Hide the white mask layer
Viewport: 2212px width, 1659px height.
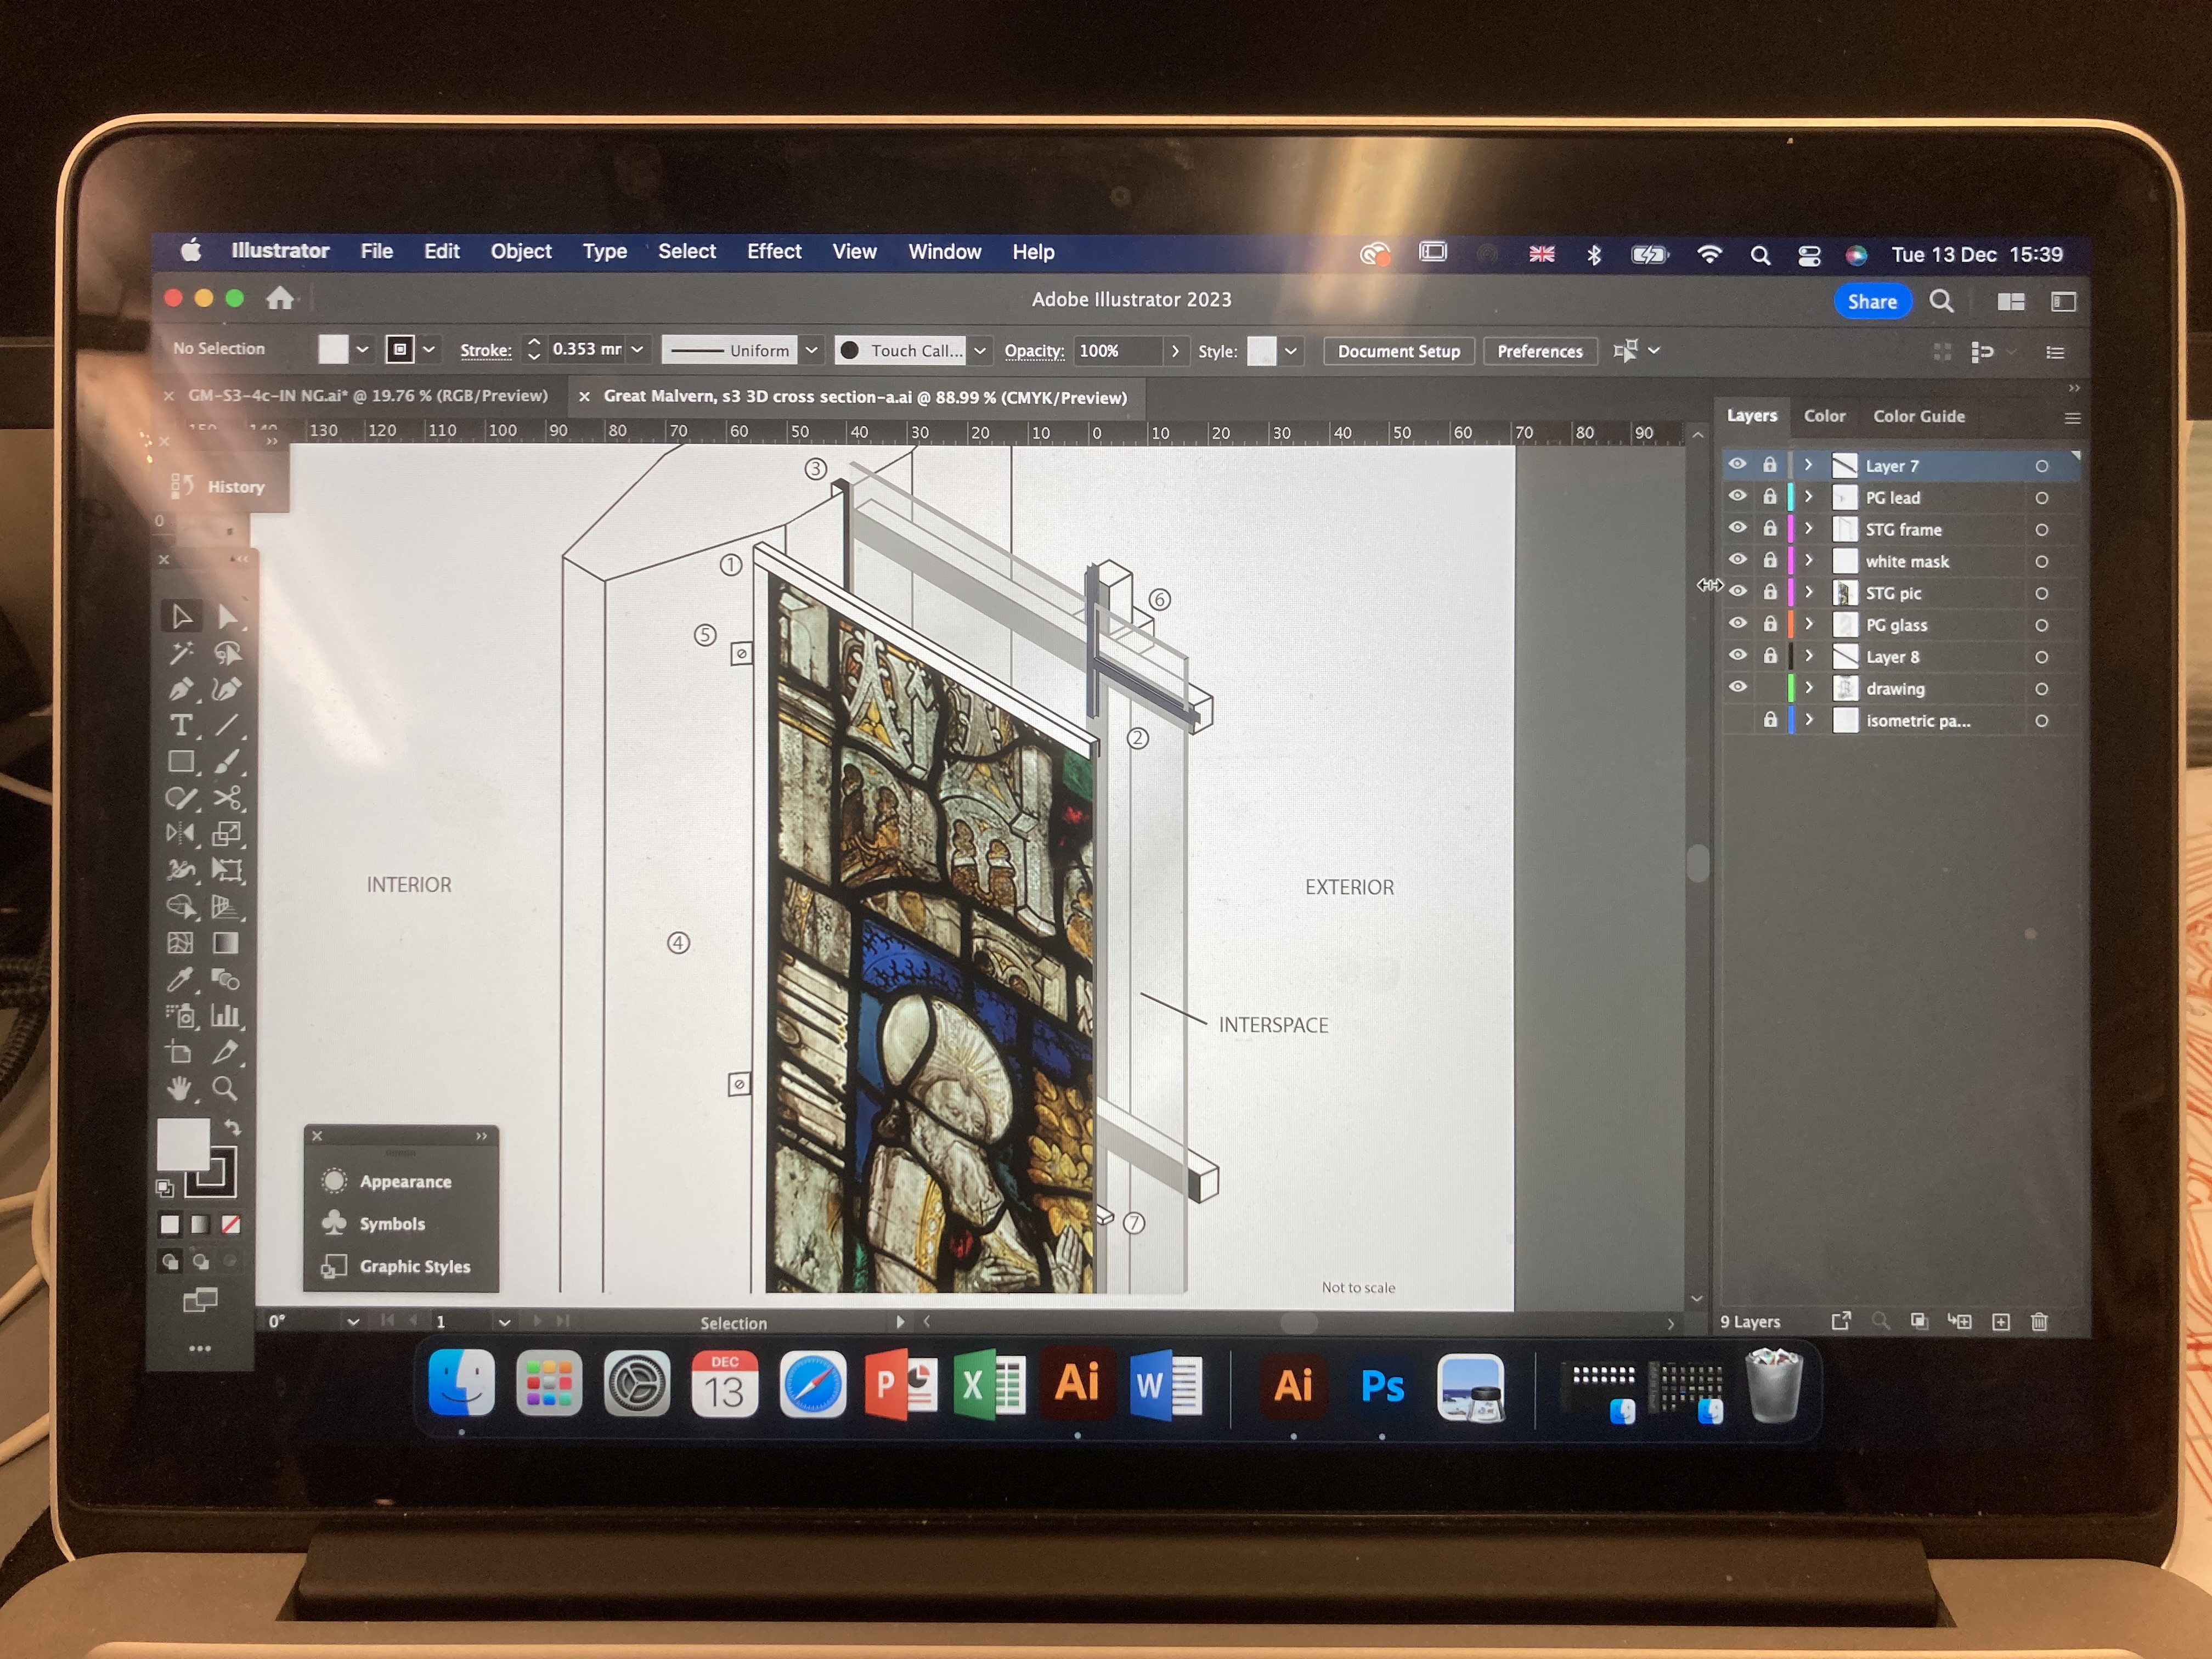(x=1738, y=561)
